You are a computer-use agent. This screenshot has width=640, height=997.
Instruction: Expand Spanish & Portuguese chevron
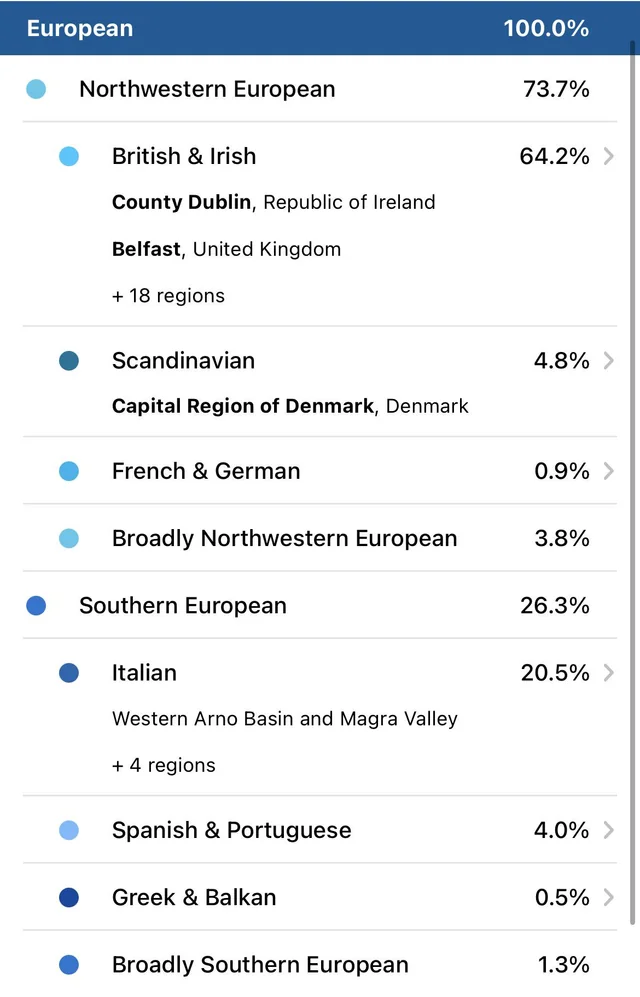[609, 830]
